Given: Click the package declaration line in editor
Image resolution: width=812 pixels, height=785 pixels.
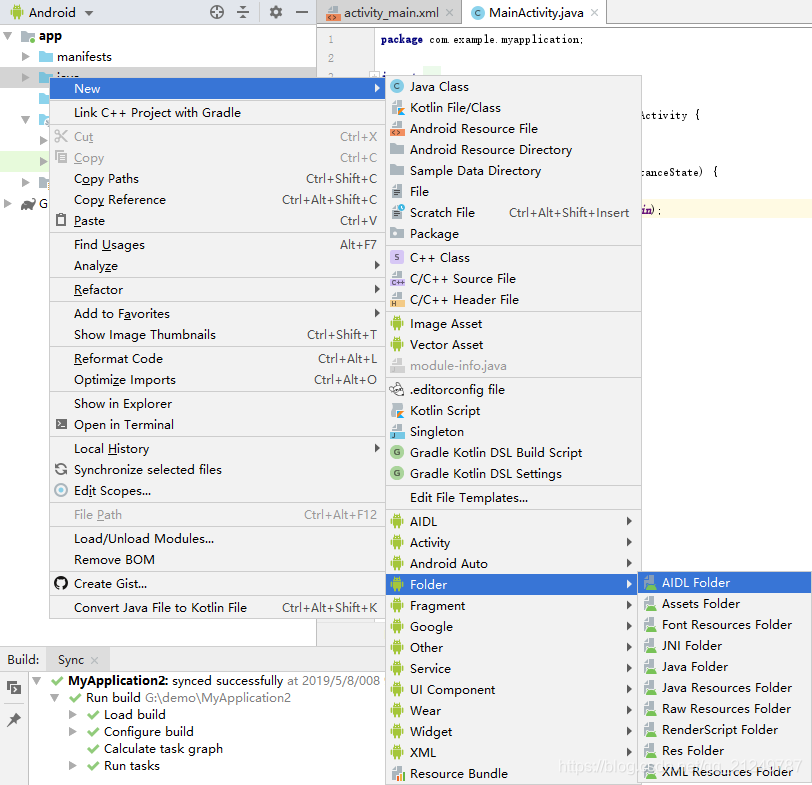Looking at the screenshot, I should coord(482,39).
